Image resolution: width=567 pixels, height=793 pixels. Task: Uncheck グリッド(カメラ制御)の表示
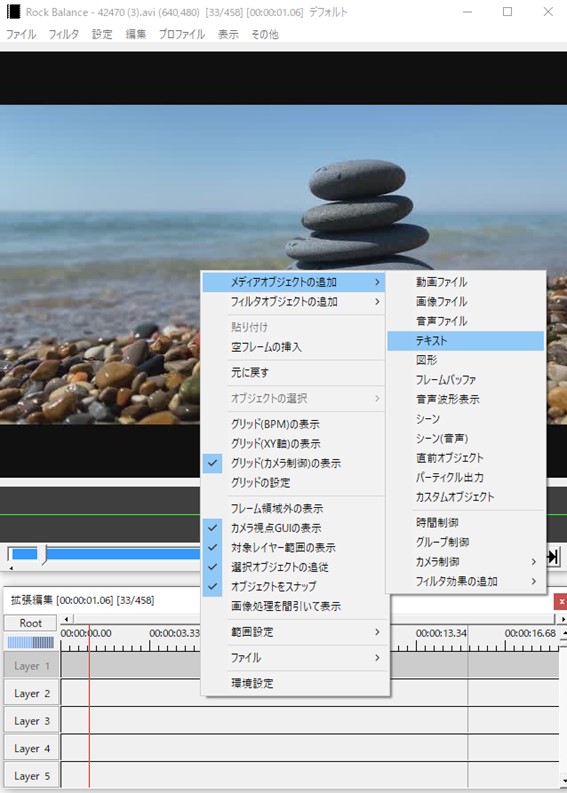[x=294, y=463]
